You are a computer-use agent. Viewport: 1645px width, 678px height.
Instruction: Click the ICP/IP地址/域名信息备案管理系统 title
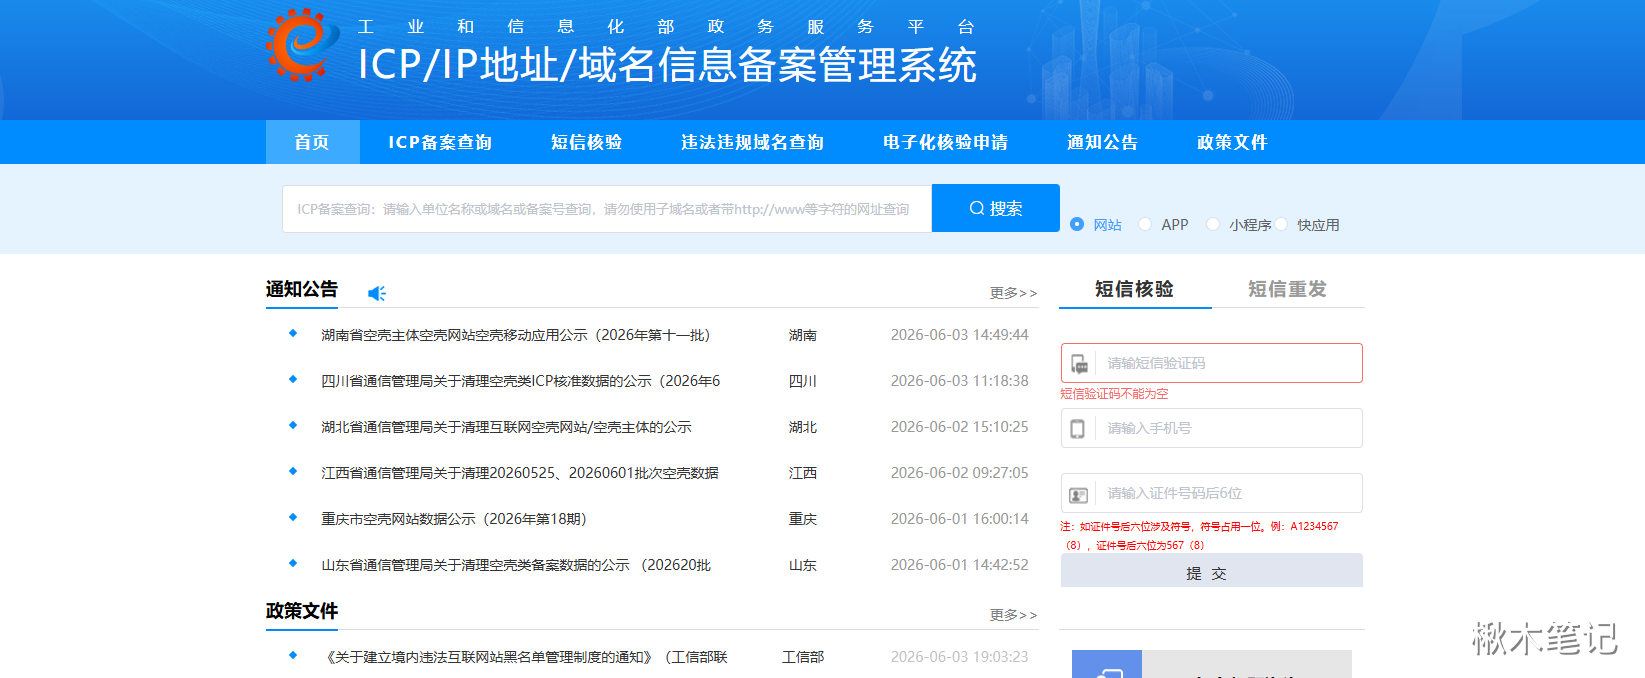pyautogui.click(x=667, y=65)
